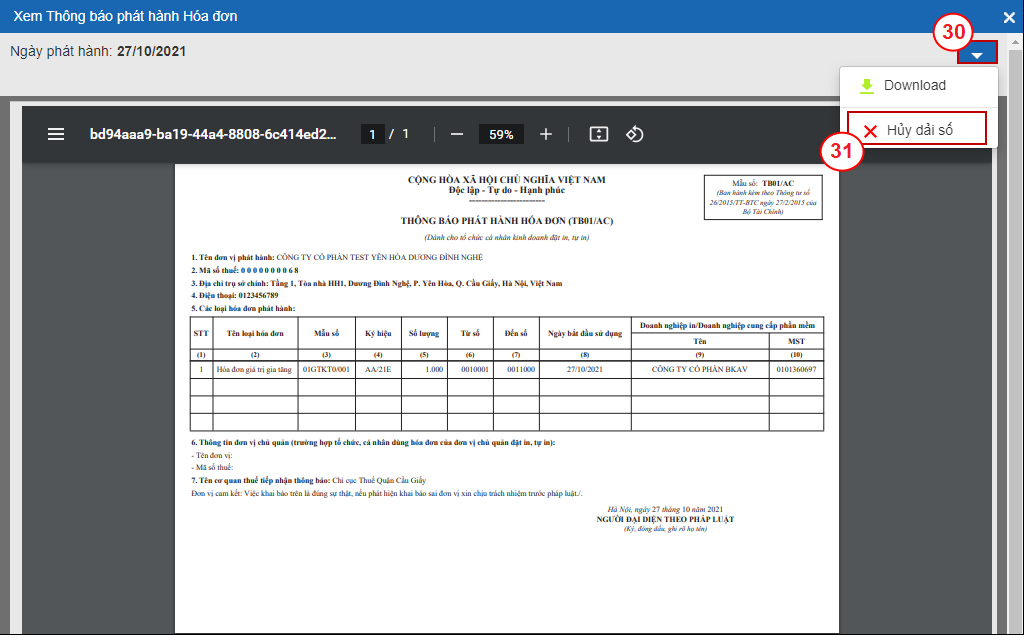1024x635 pixels.
Task: Click the Chi cục Thuế Quận Cầu Giấy text
Action: click(379, 480)
